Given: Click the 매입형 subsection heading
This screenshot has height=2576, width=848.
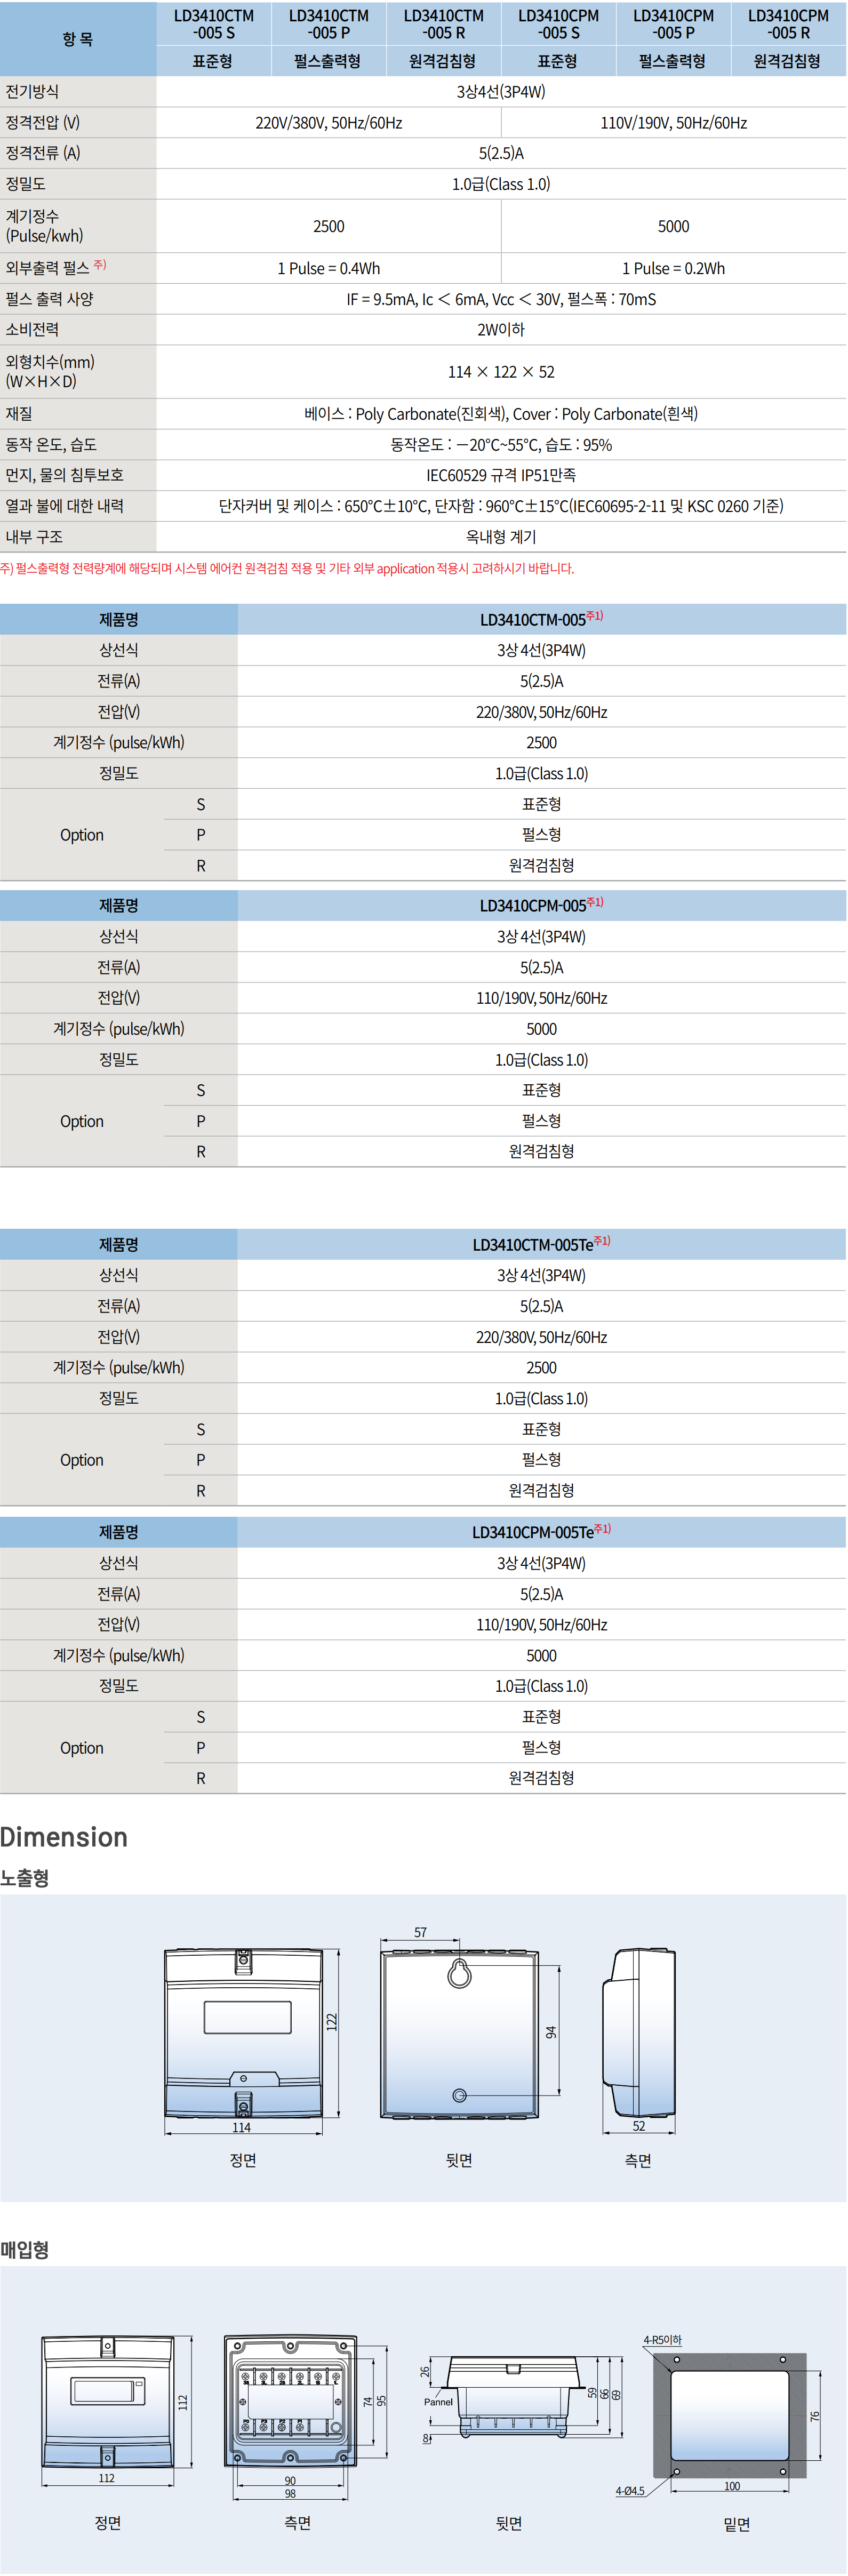Looking at the screenshot, I should point(25,2250).
